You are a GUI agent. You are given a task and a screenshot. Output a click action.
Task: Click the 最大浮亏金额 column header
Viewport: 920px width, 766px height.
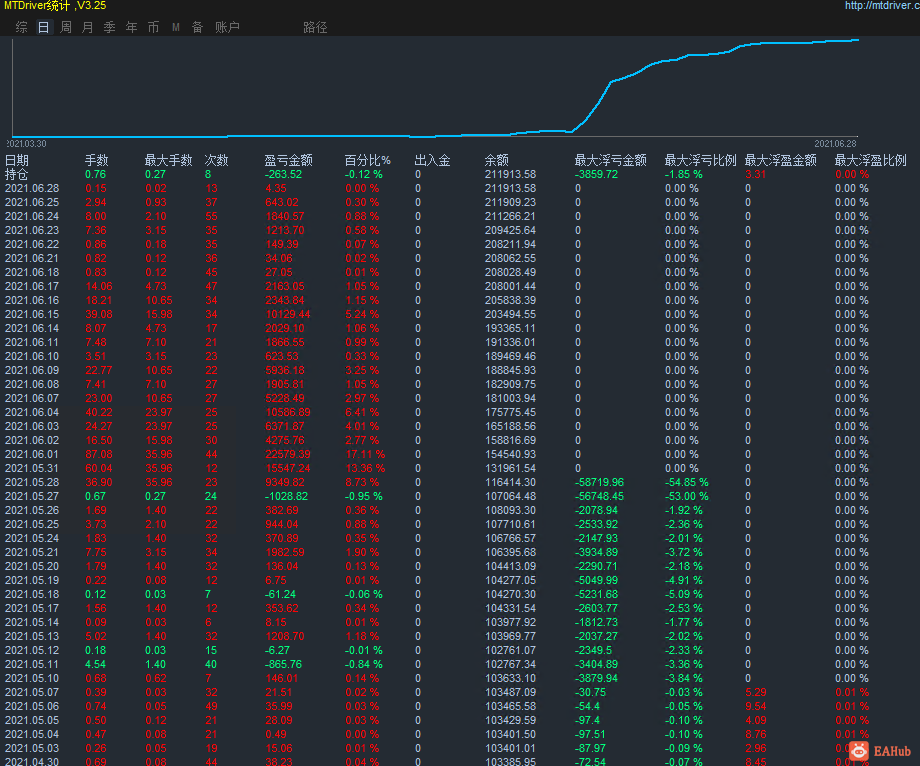click(x=611, y=160)
